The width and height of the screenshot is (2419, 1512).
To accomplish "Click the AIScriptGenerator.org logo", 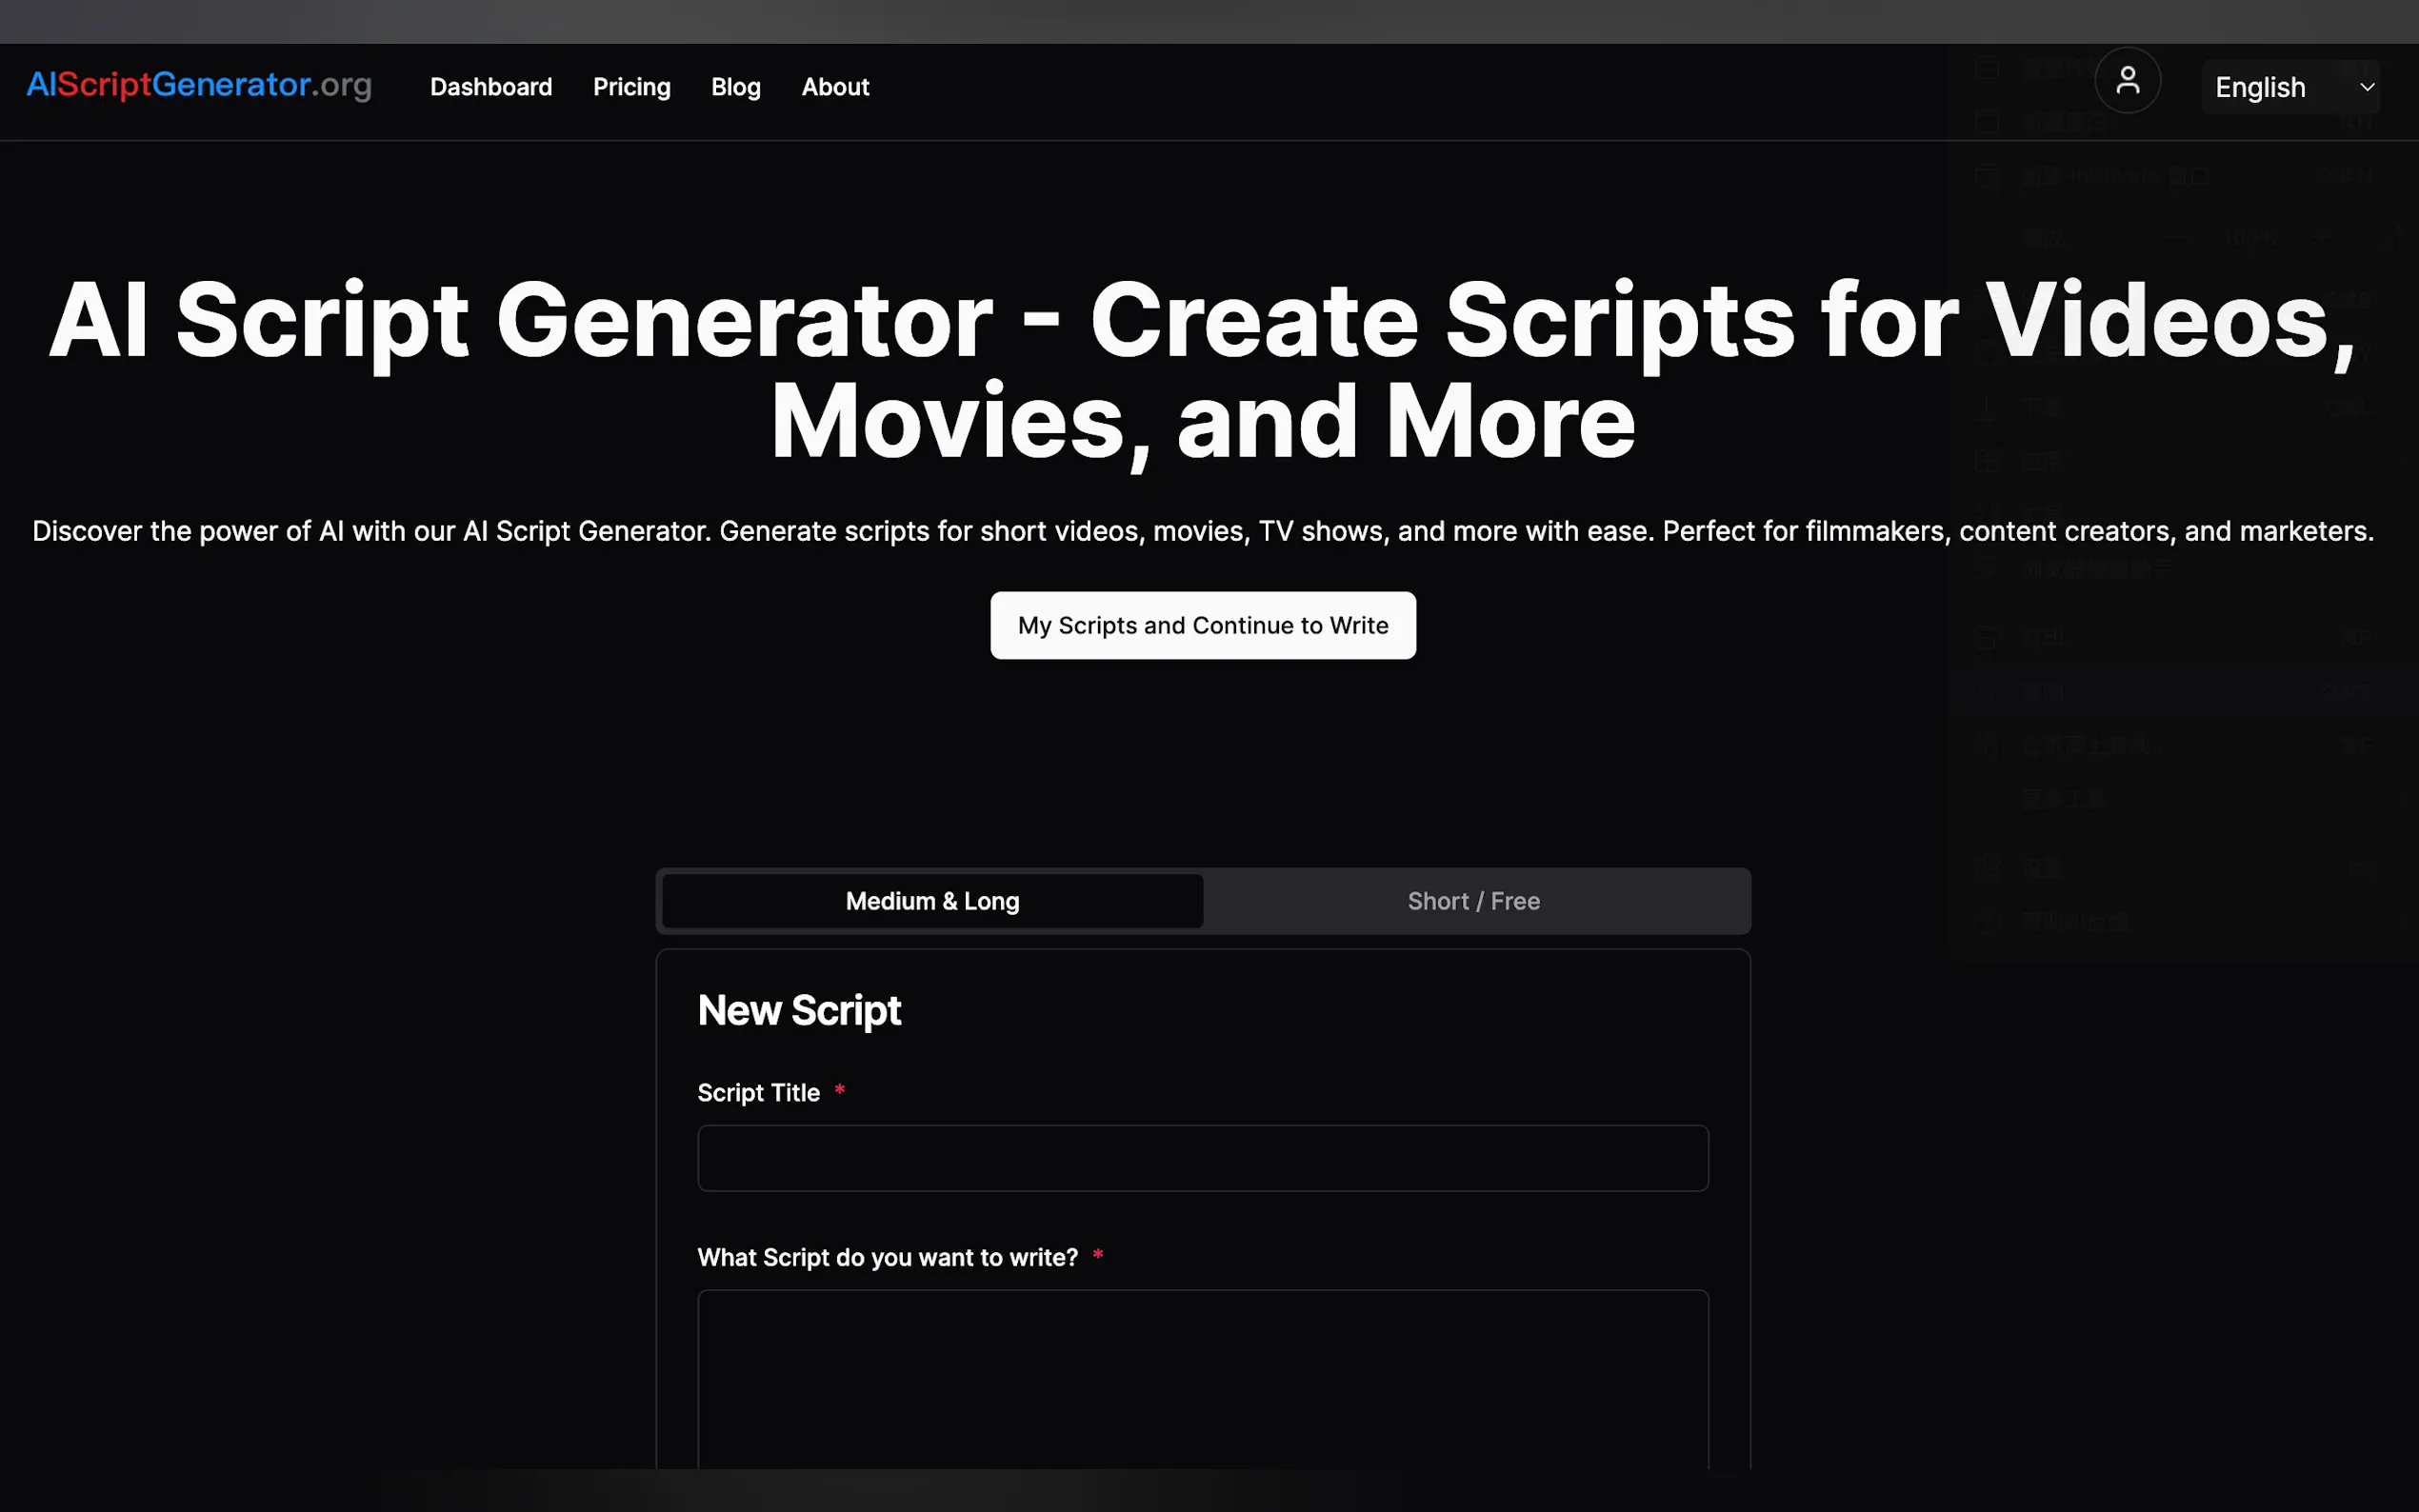I will click(x=200, y=86).
